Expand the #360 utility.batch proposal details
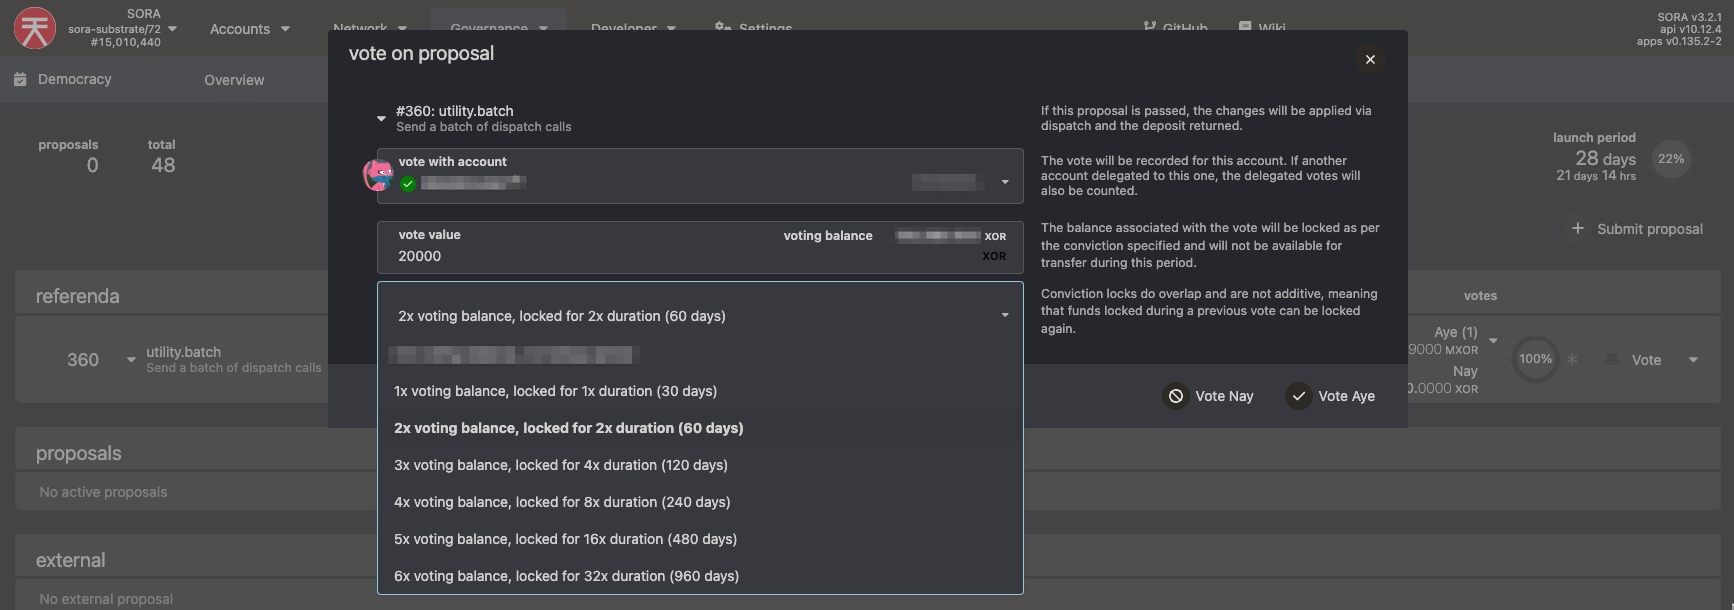1734x610 pixels. tap(381, 118)
